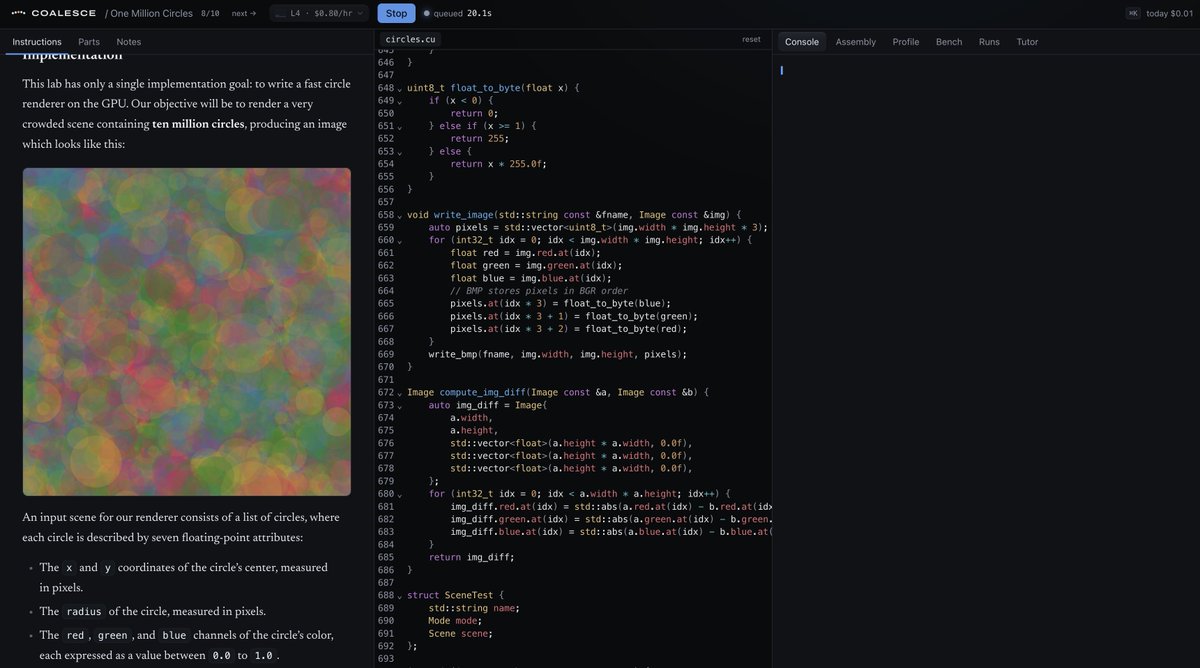
Task: Open the Bench tab
Action: pyautogui.click(x=949, y=42)
